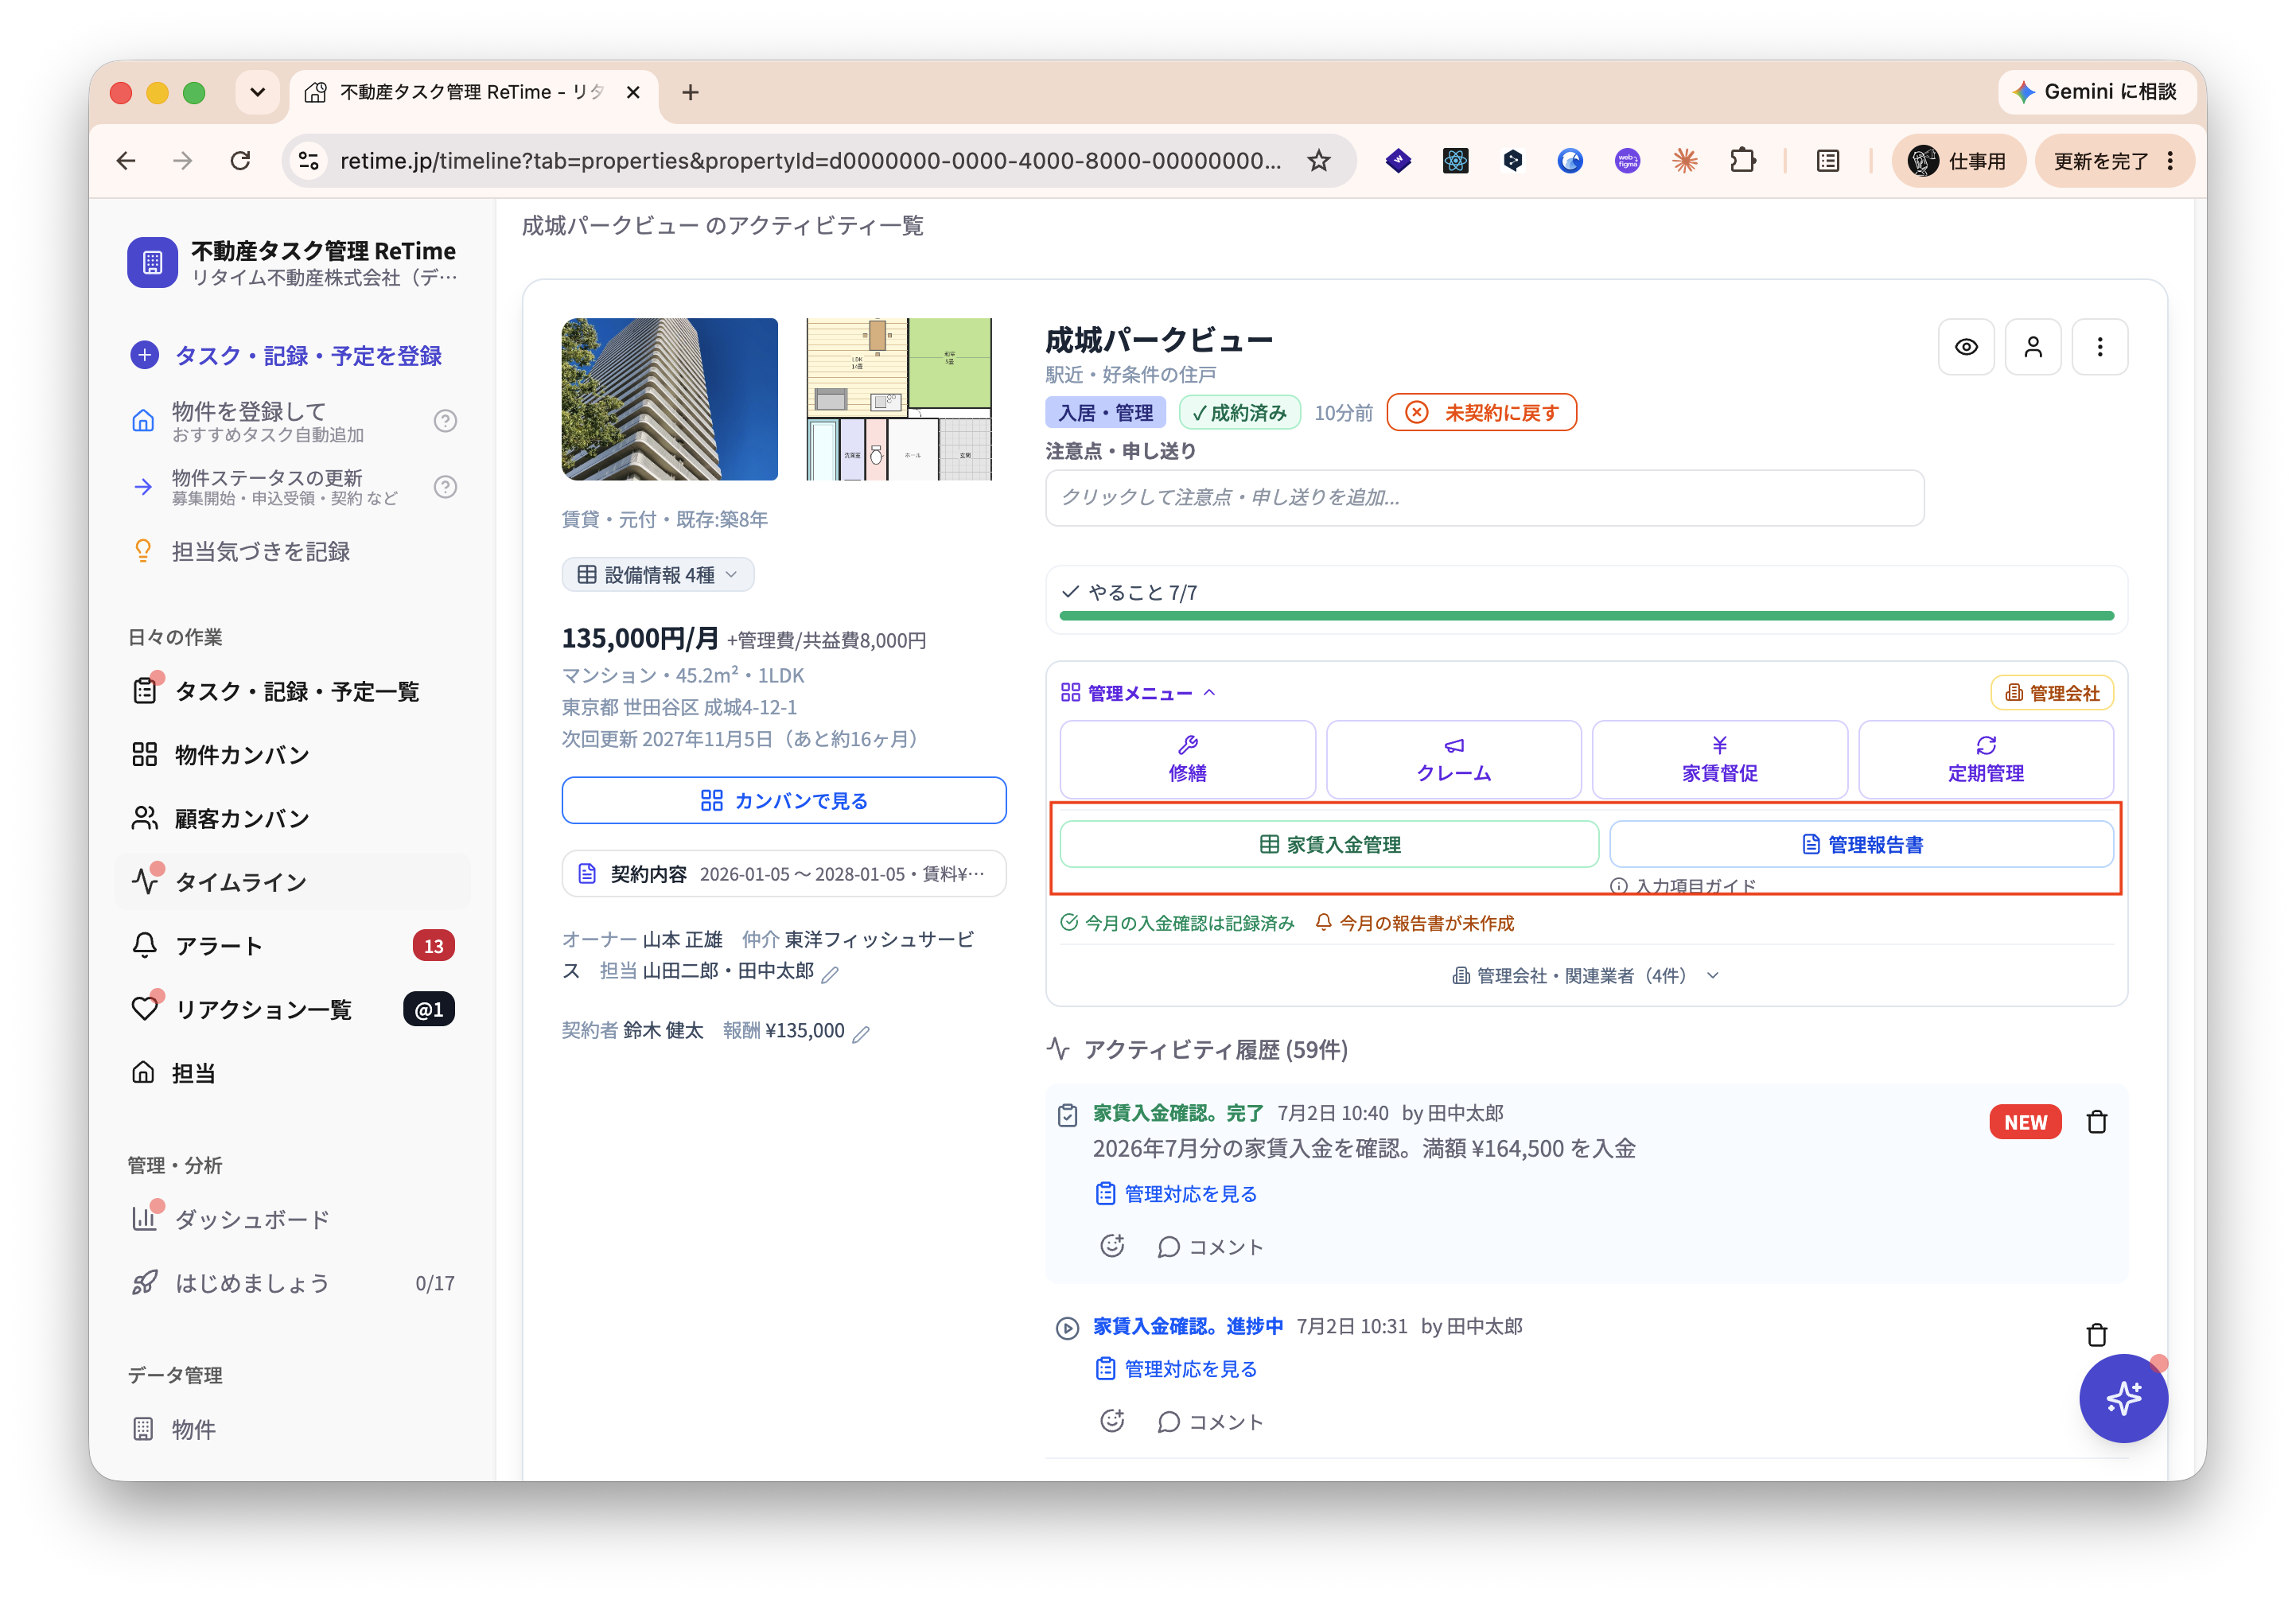The width and height of the screenshot is (2296, 1599).
Task: Click the person assignee icon on property card
Action: [x=2033, y=347]
